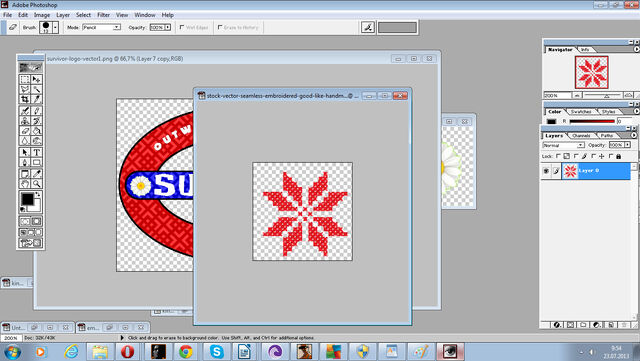Select the Rectangular Marquee tool
Image resolution: width=640 pixels, height=361 pixels.
point(25,79)
